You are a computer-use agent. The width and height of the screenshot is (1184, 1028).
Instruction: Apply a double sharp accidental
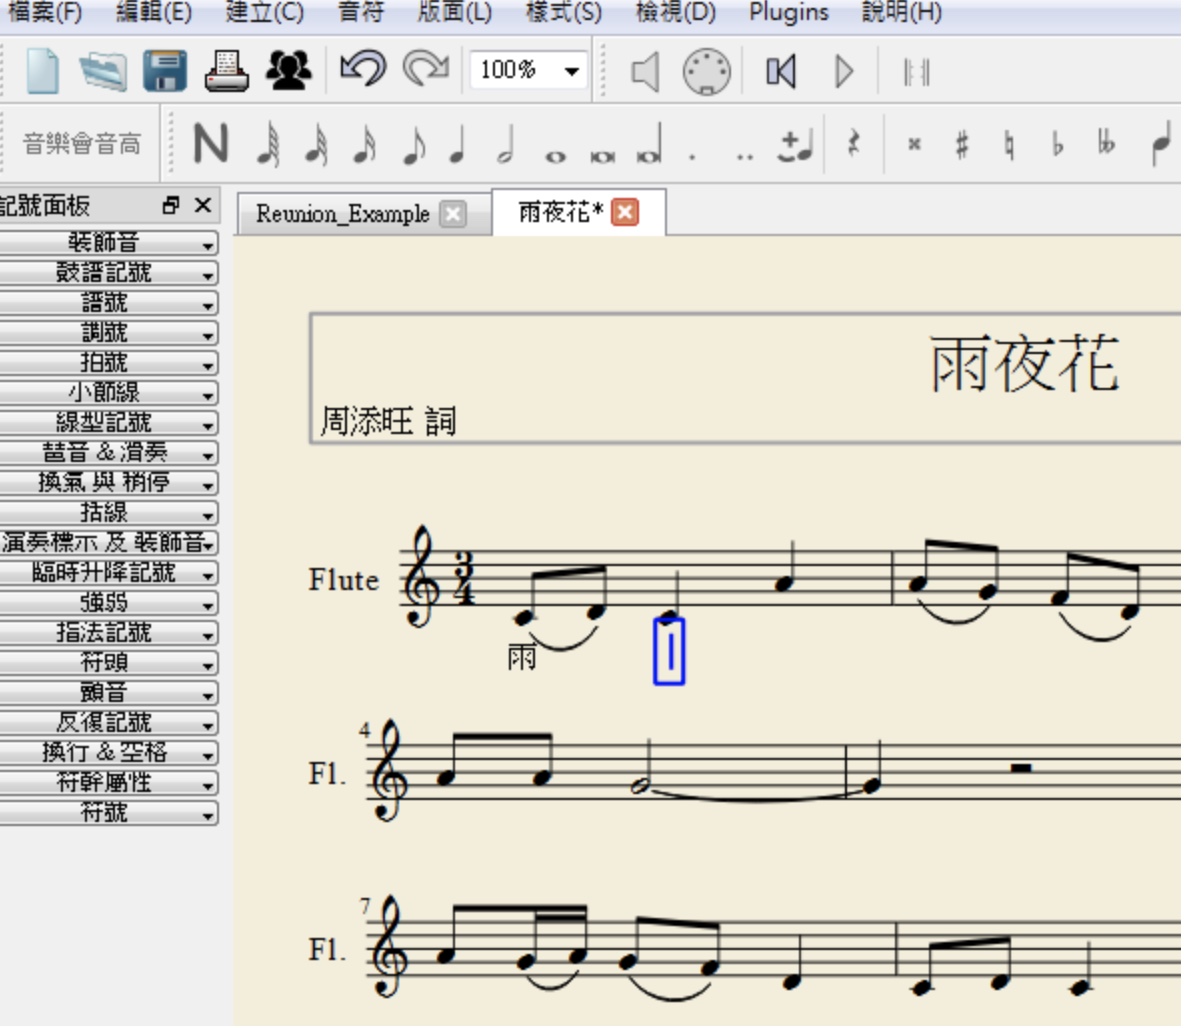pyautogui.click(x=914, y=144)
